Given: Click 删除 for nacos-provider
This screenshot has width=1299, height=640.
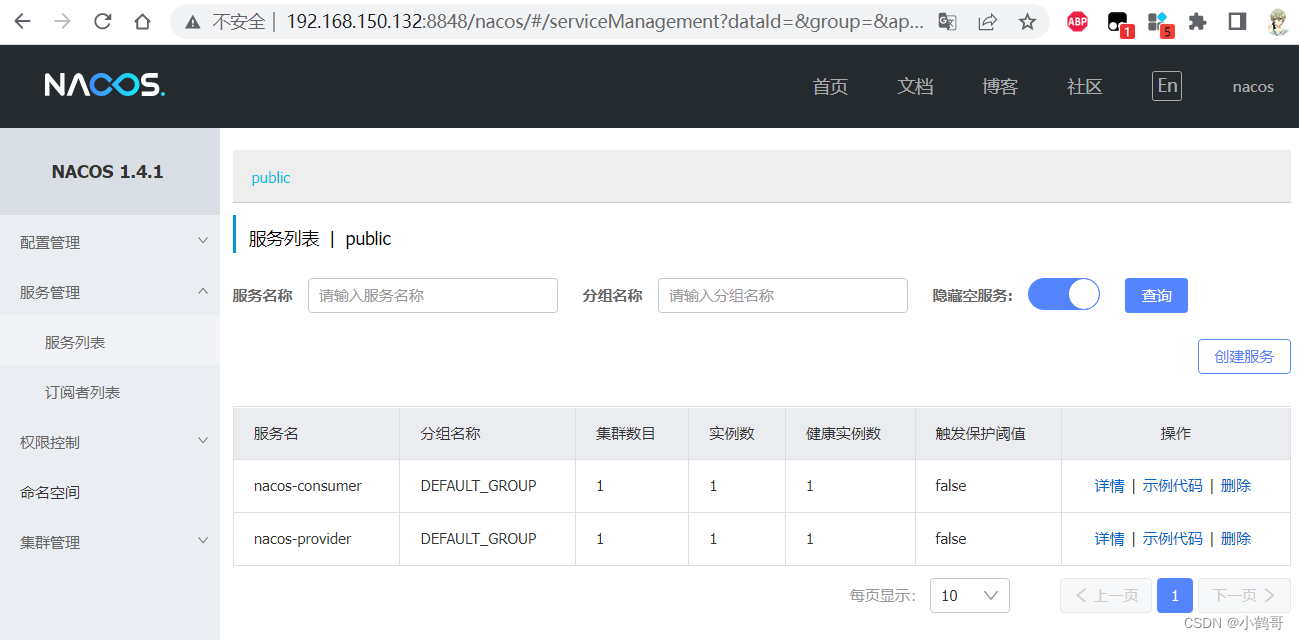Looking at the screenshot, I should 1236,539.
